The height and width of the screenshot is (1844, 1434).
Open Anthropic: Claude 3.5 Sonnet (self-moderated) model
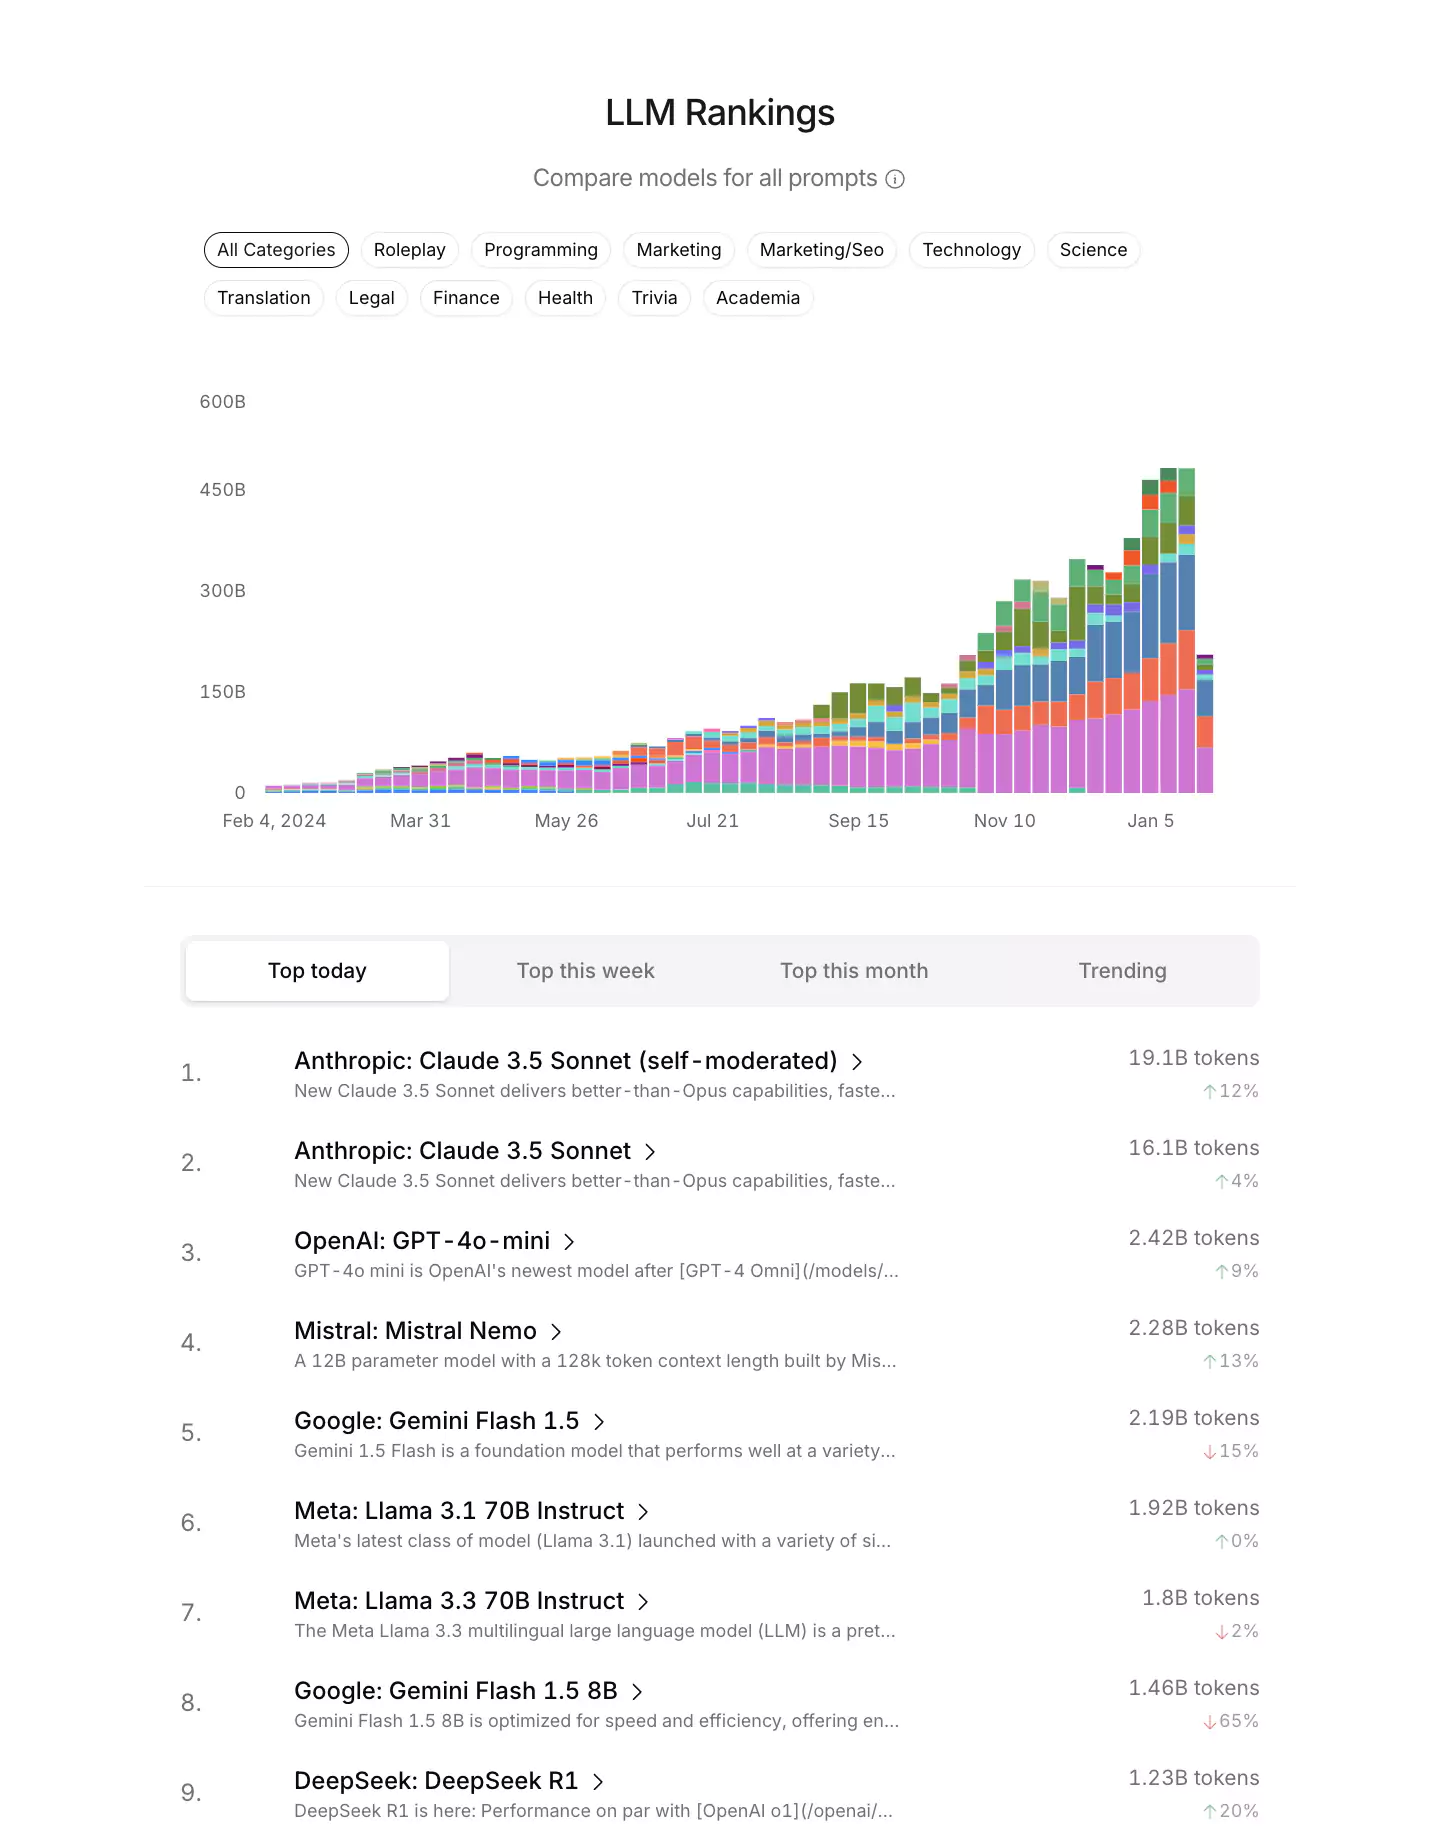pos(566,1061)
